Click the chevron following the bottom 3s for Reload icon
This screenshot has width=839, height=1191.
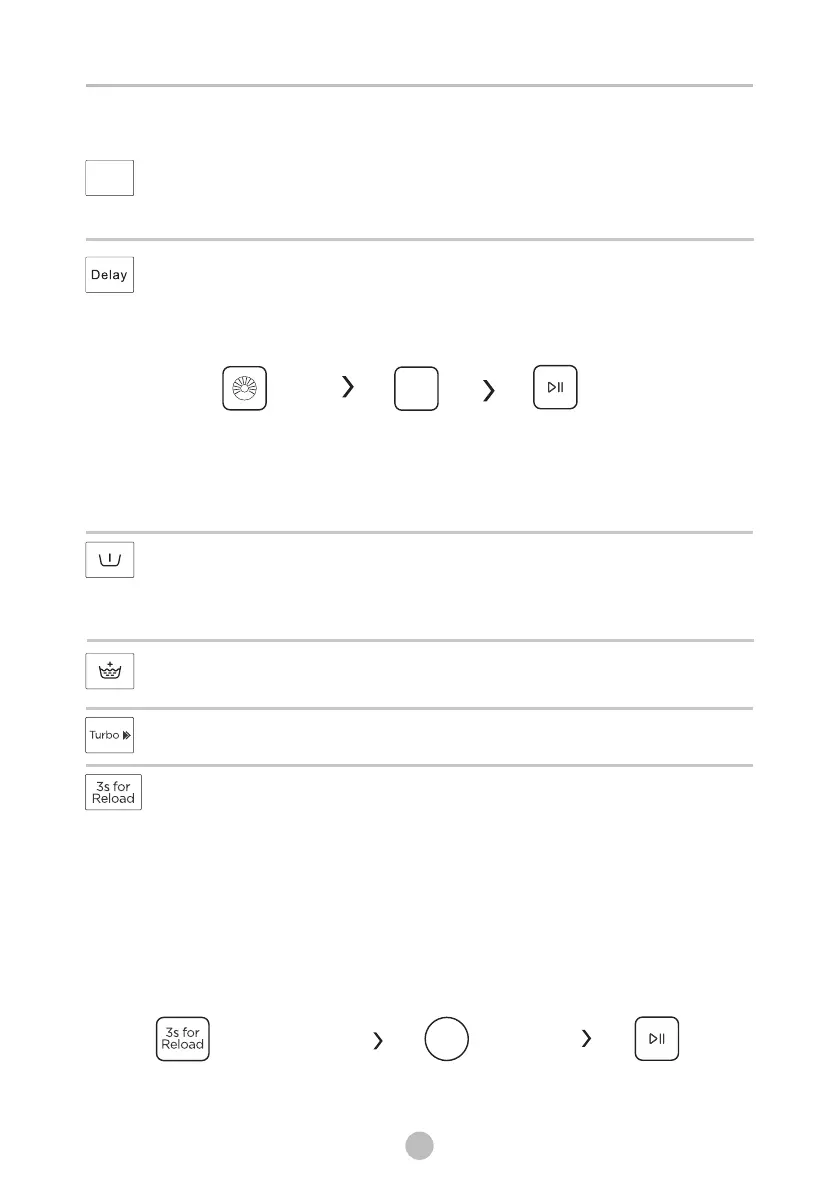pyautogui.click(x=378, y=1041)
